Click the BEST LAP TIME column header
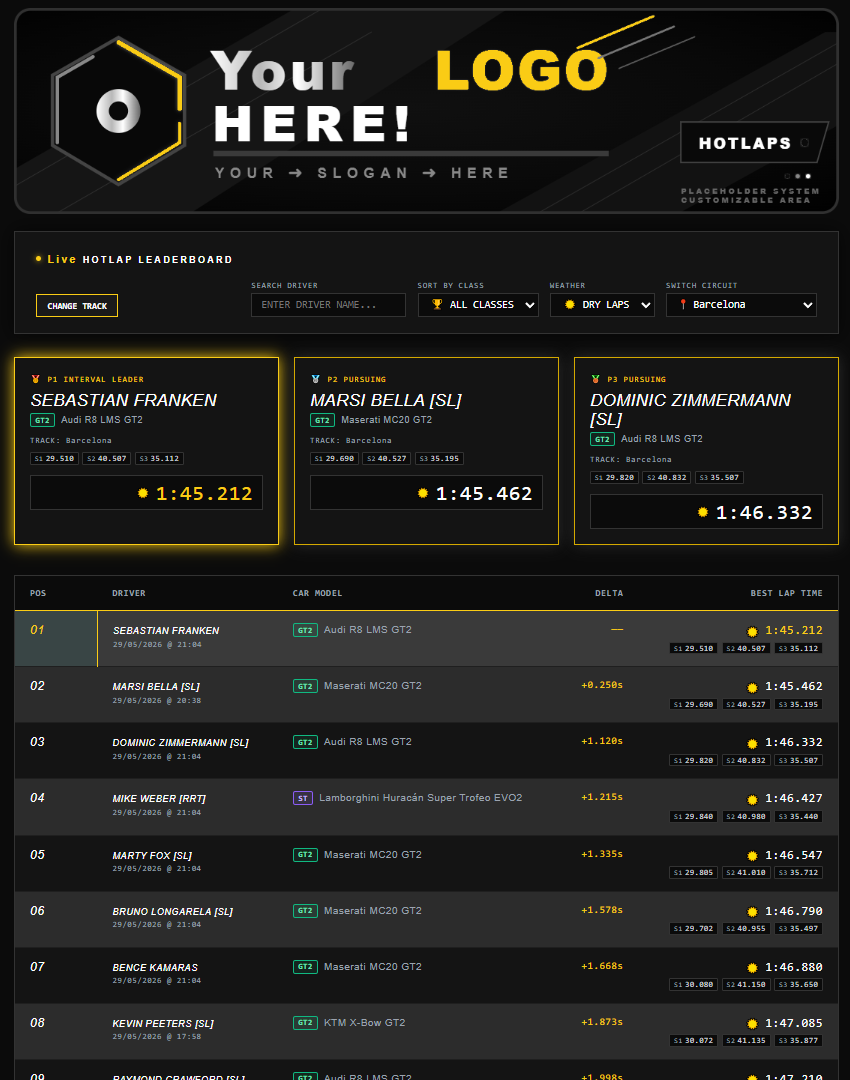 pyautogui.click(x=786, y=593)
